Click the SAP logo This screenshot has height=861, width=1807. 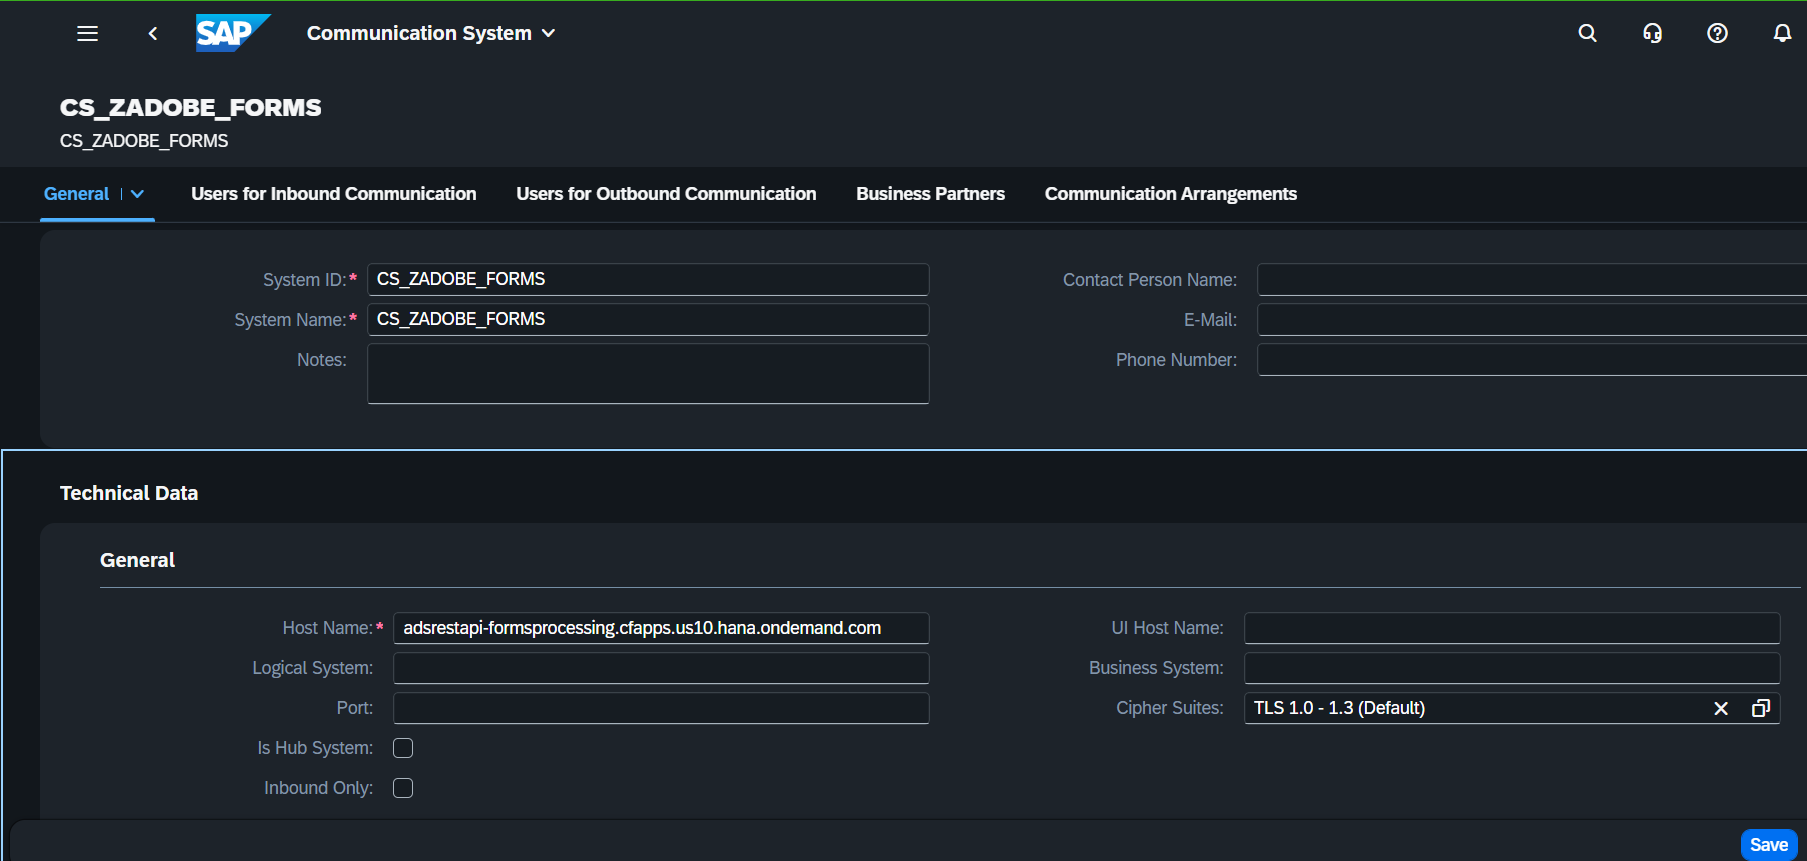click(232, 33)
